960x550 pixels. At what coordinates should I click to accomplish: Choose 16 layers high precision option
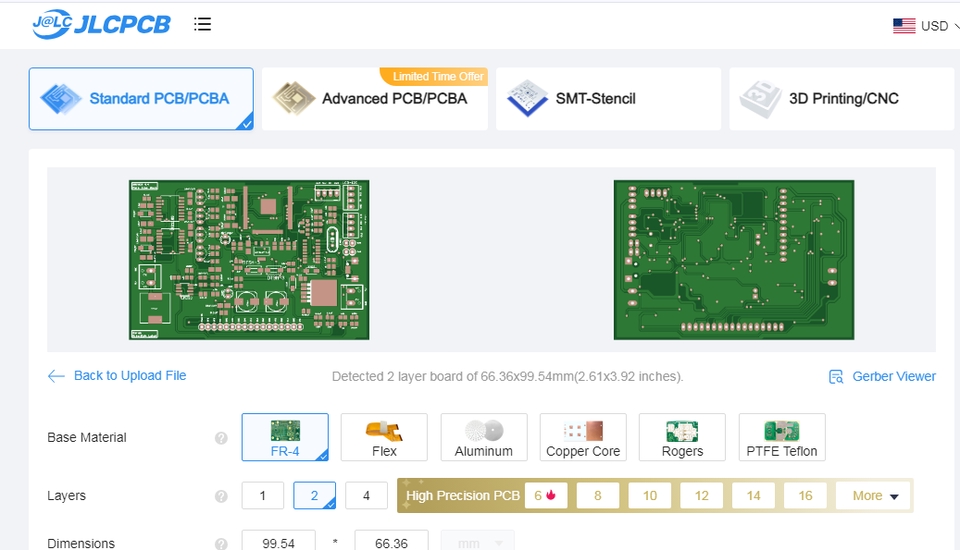[805, 495]
